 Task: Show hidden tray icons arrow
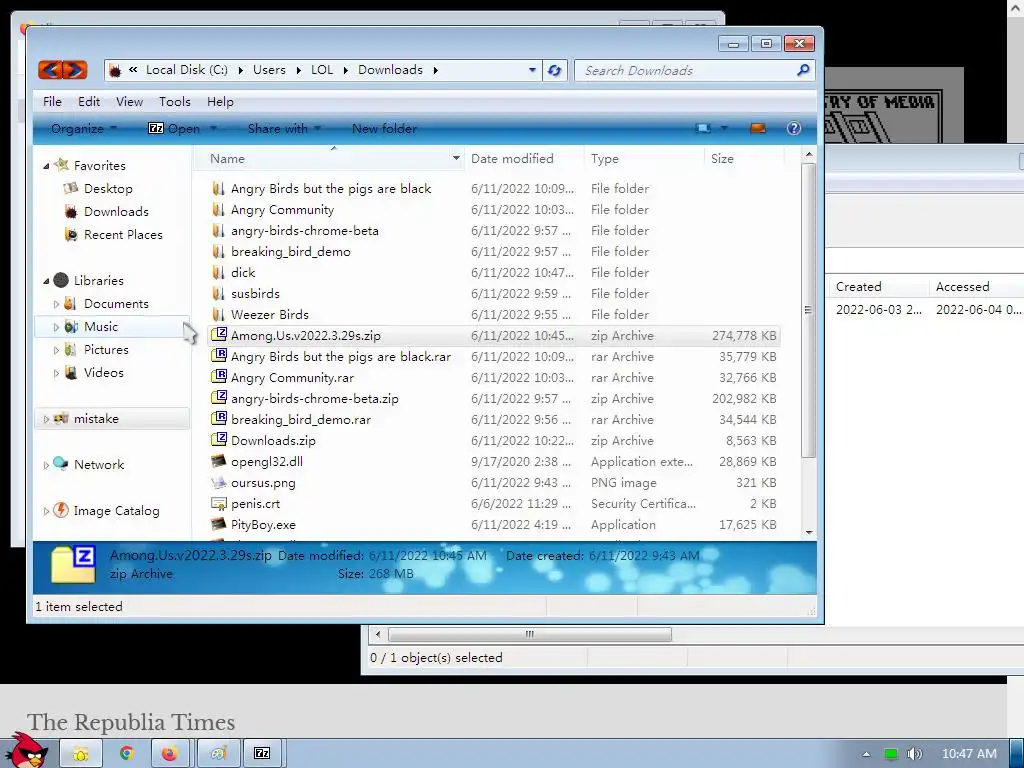(867, 754)
